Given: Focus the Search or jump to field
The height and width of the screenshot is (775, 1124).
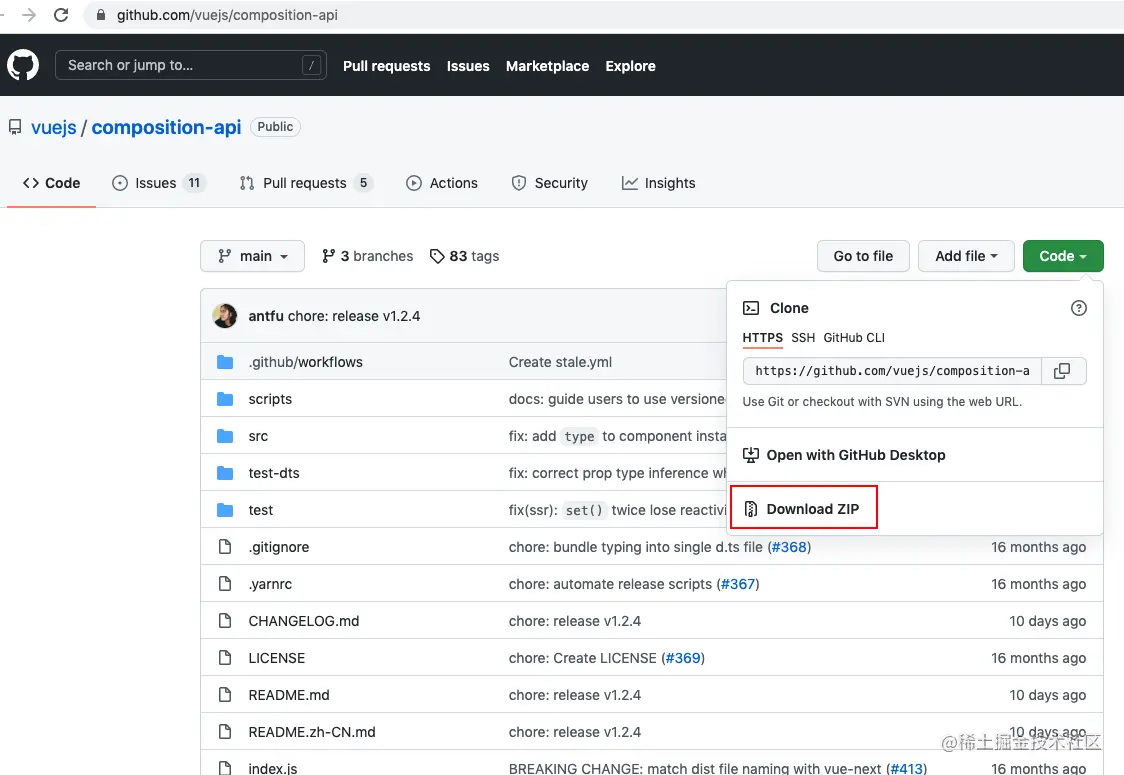Looking at the screenshot, I should [x=191, y=65].
